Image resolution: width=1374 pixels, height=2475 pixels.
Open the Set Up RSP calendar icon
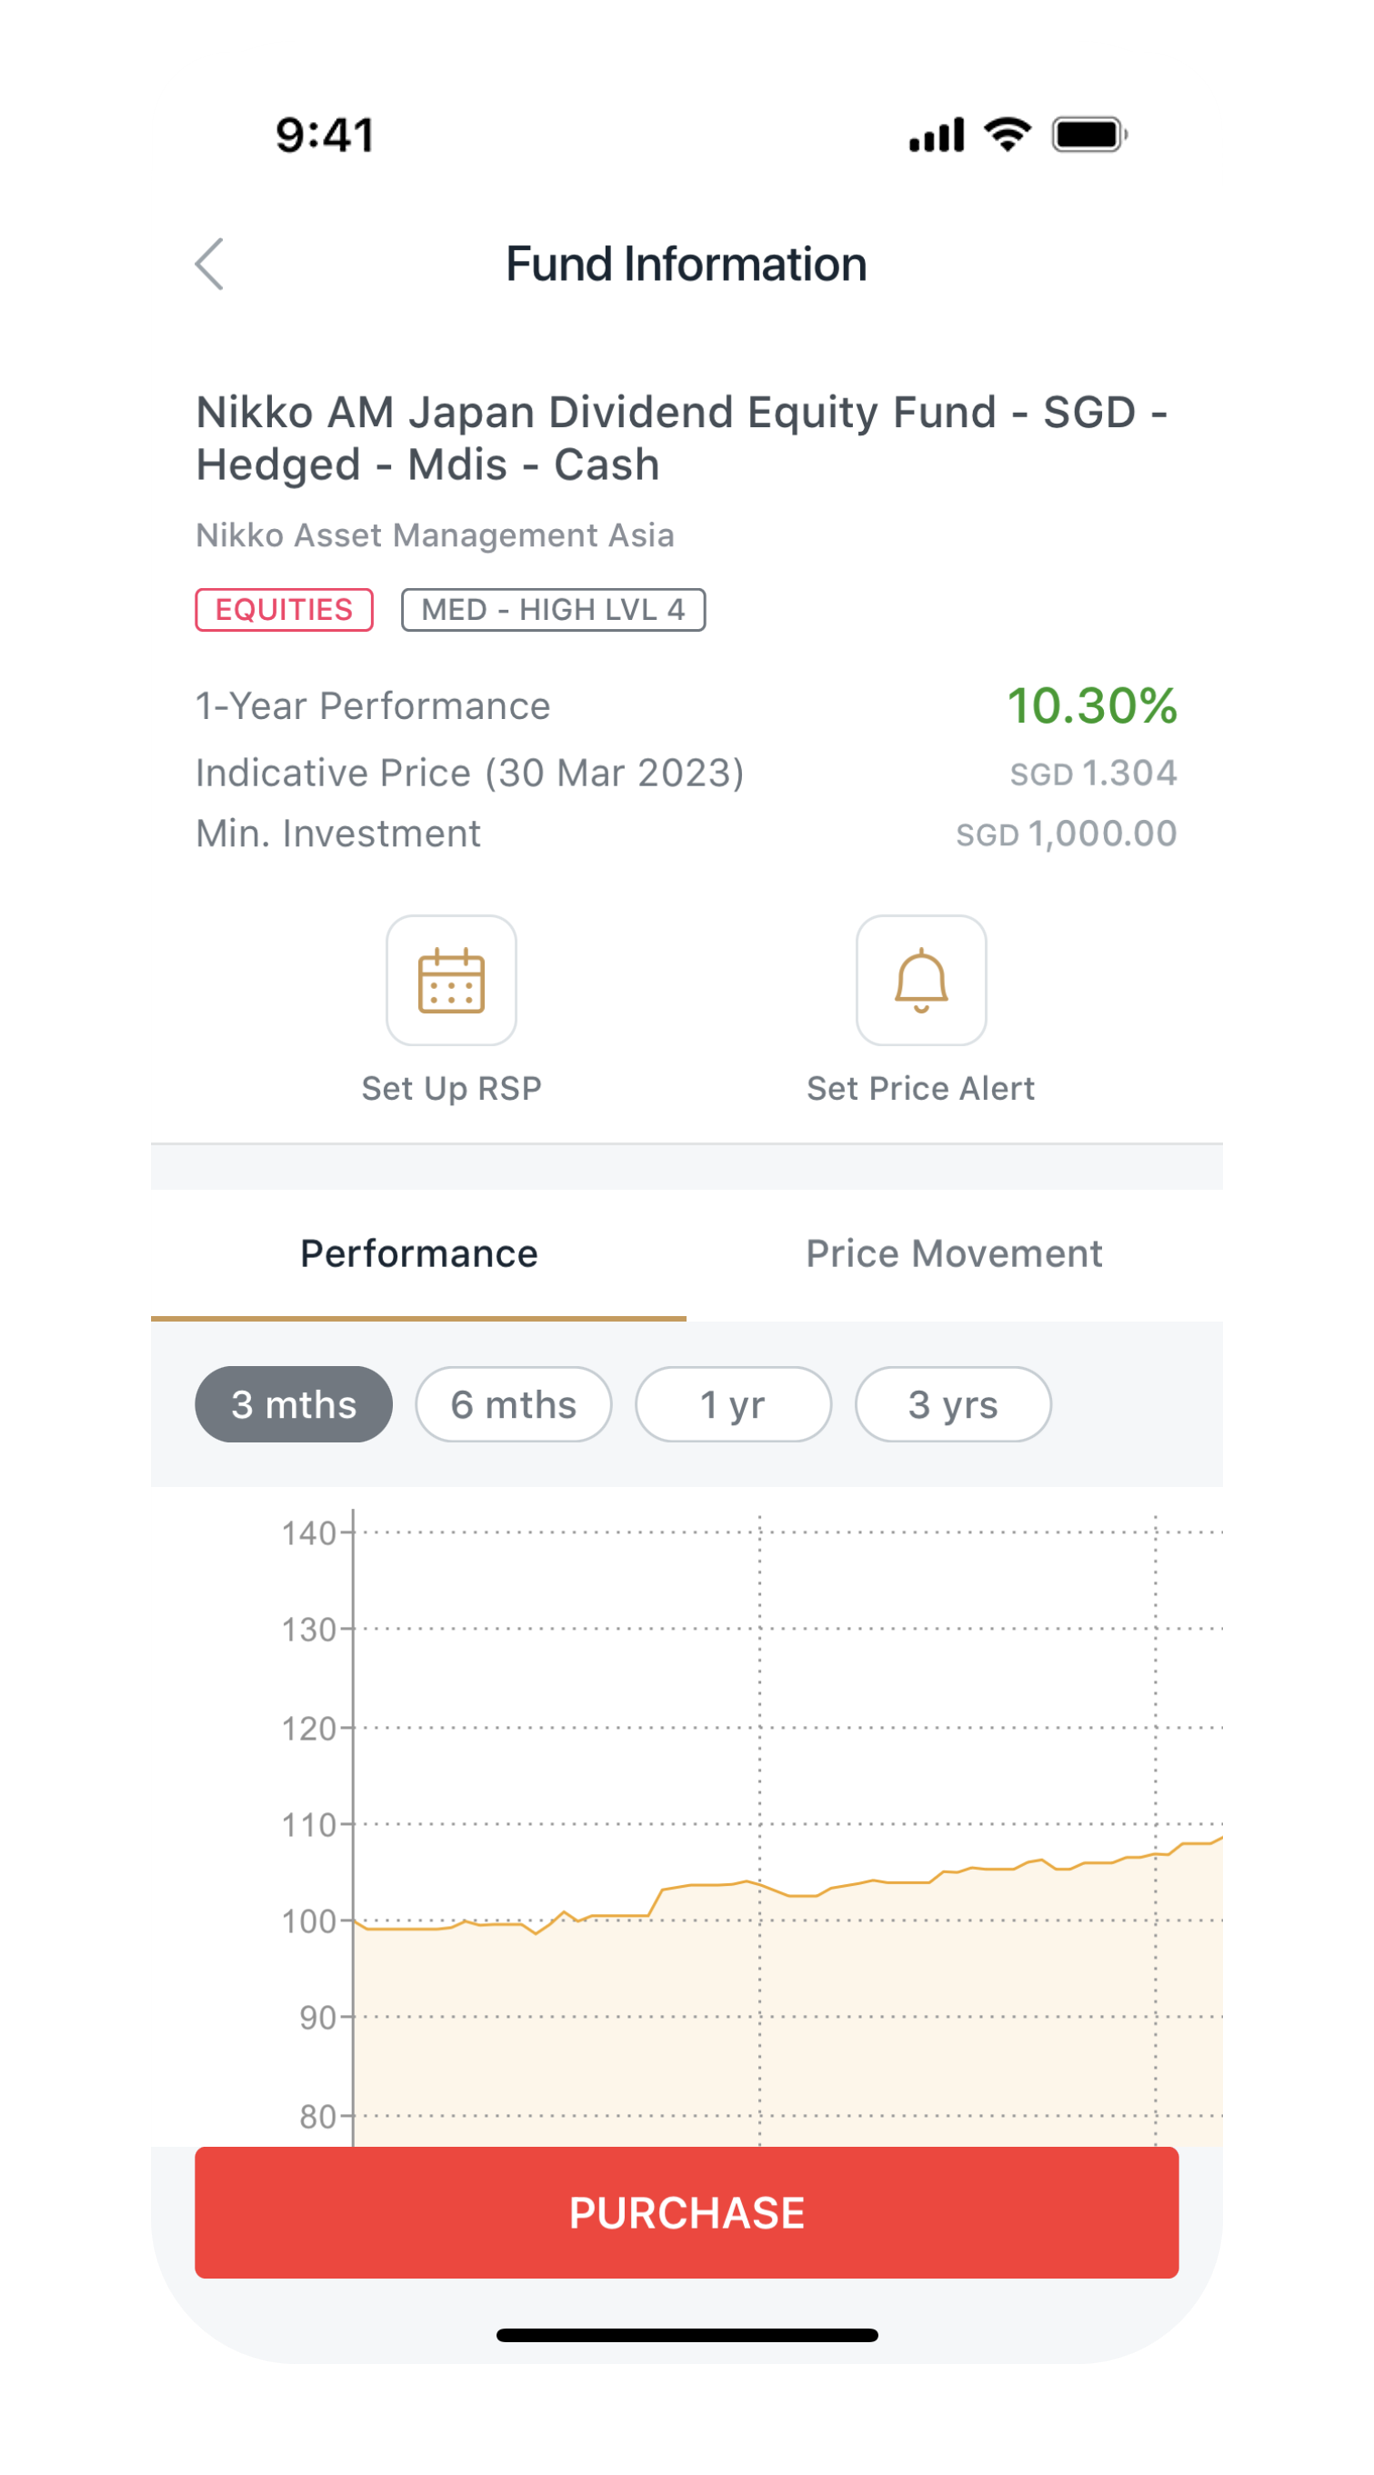tap(451, 981)
